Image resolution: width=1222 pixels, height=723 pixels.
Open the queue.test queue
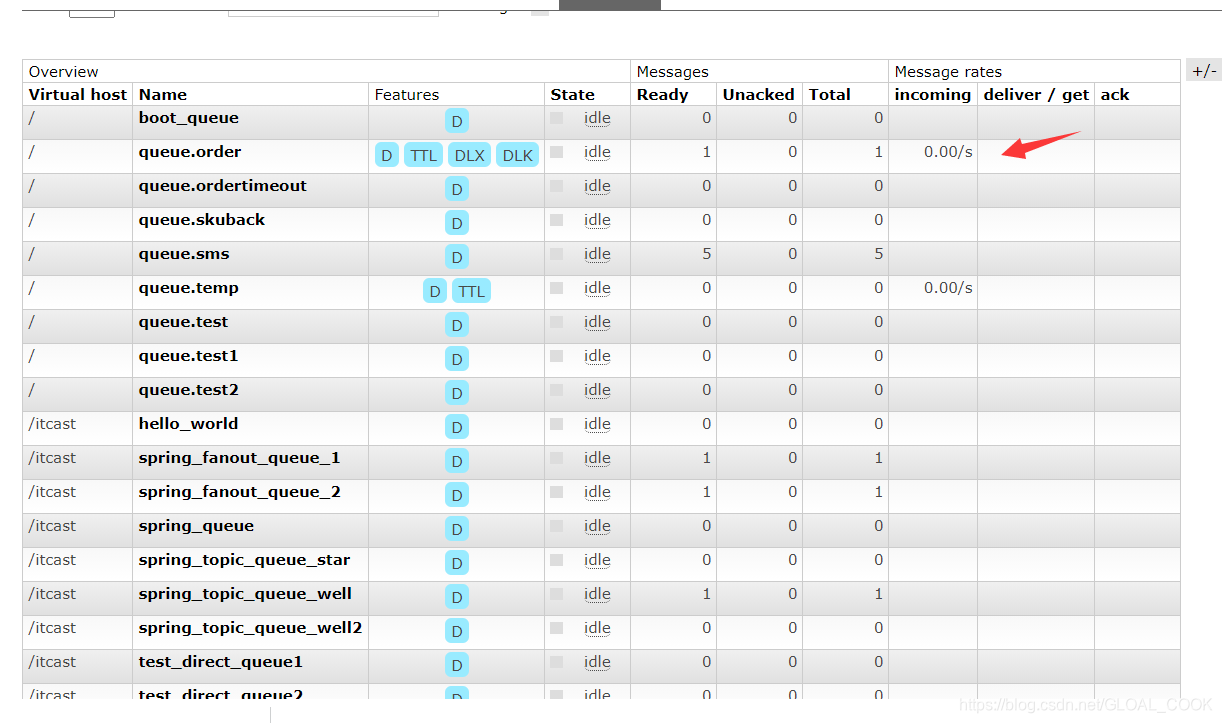pos(184,322)
